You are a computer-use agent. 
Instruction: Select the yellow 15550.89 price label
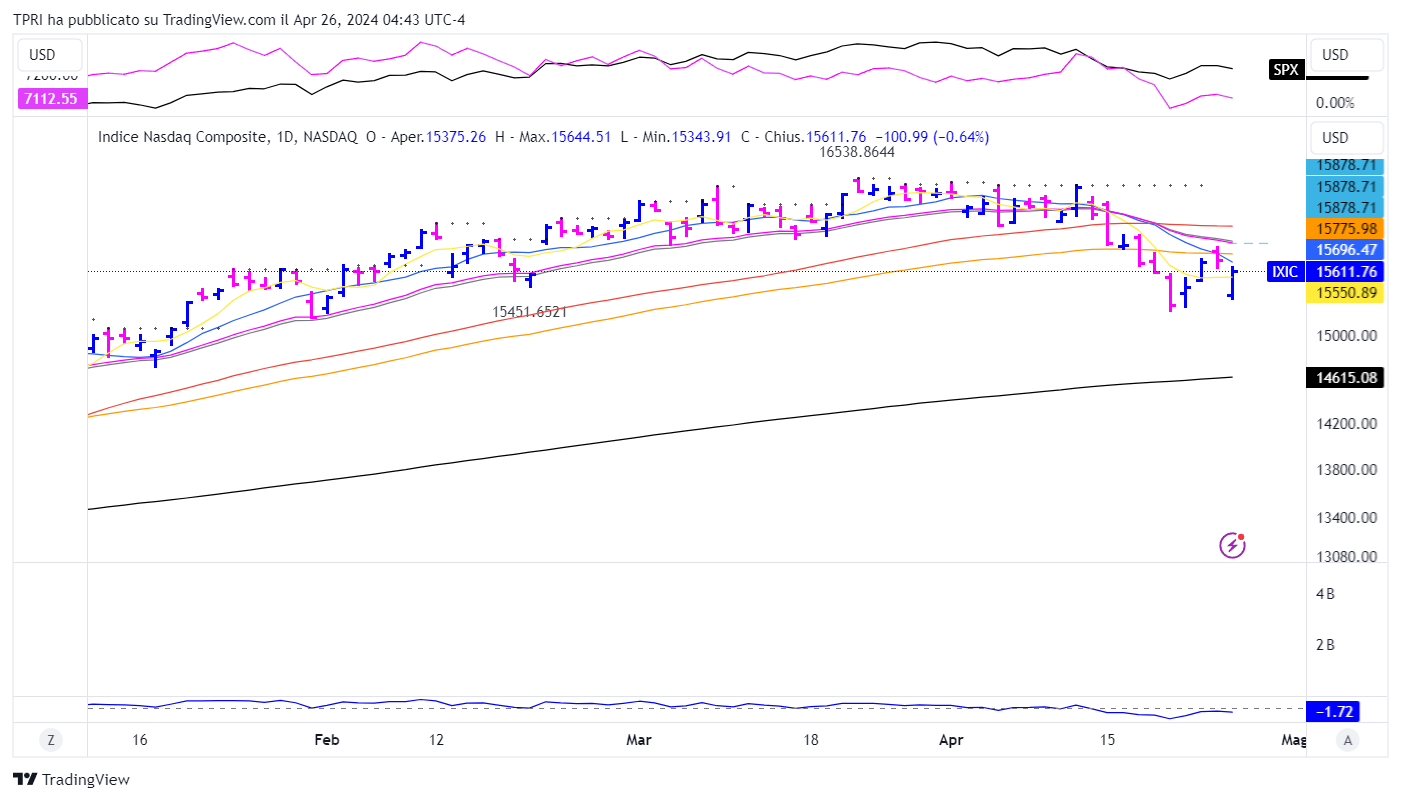coord(1346,293)
